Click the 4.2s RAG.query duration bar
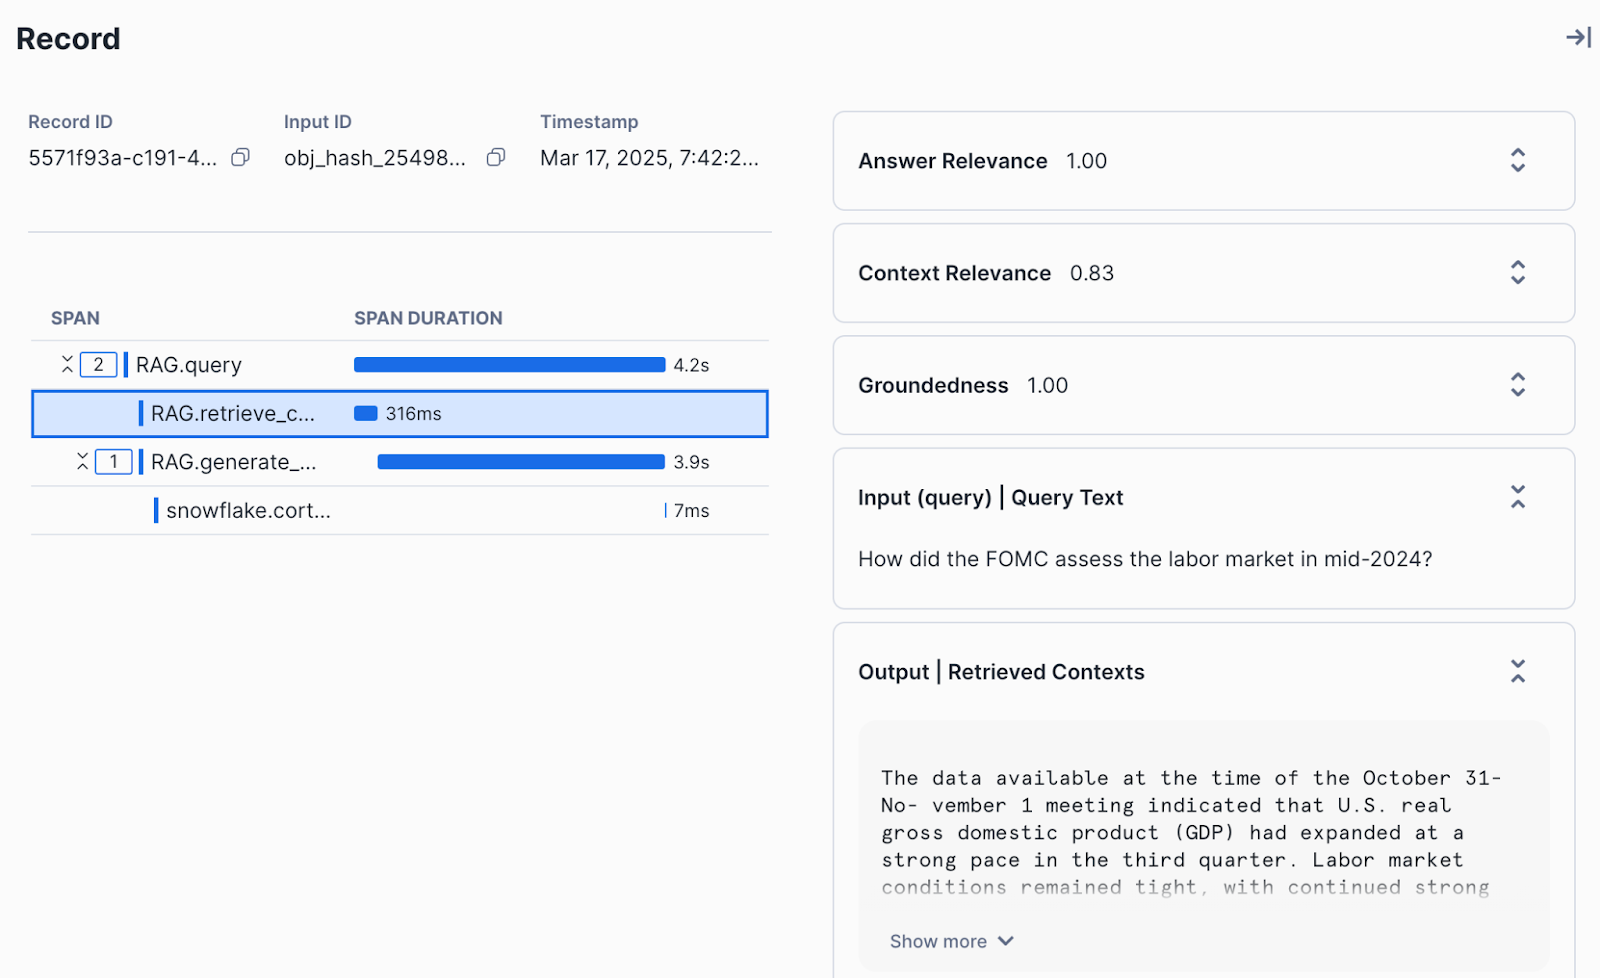The height and width of the screenshot is (978, 1600). tap(509, 365)
